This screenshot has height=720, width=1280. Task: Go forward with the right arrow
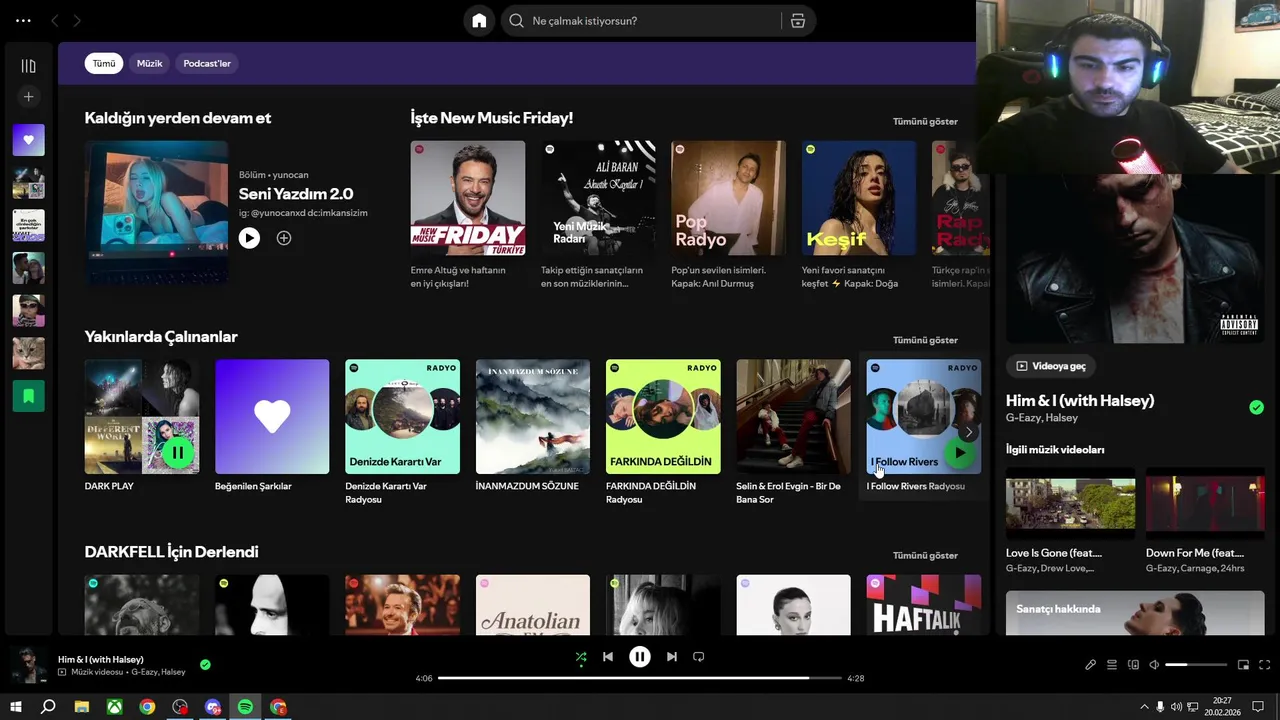pos(77,20)
